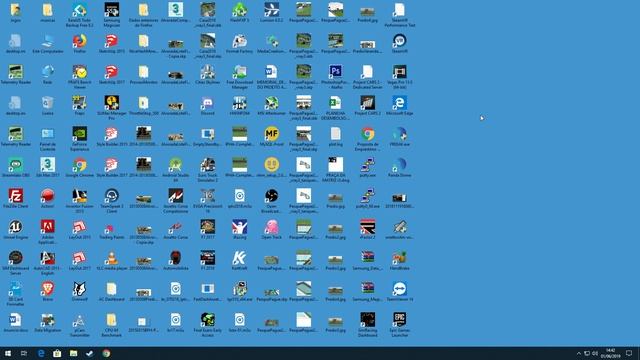Open Painel de Controle icon
640x360 pixels.
(x=48, y=134)
